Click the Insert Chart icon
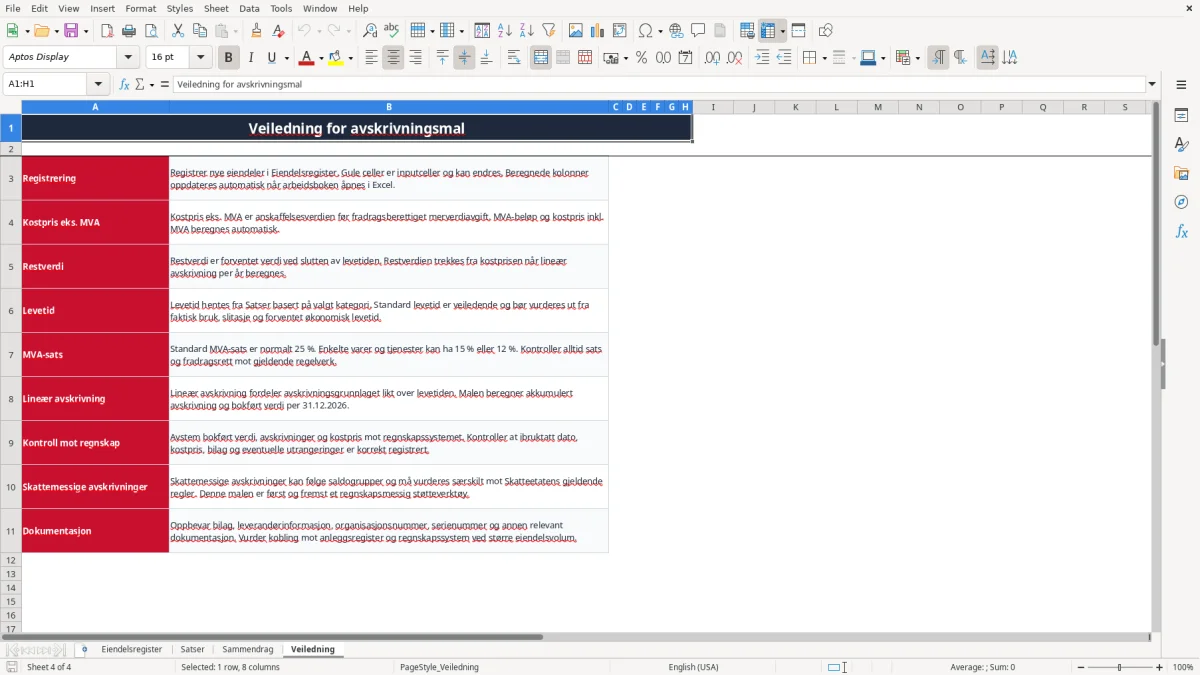Image resolution: width=1200 pixels, height=675 pixels. click(x=598, y=31)
